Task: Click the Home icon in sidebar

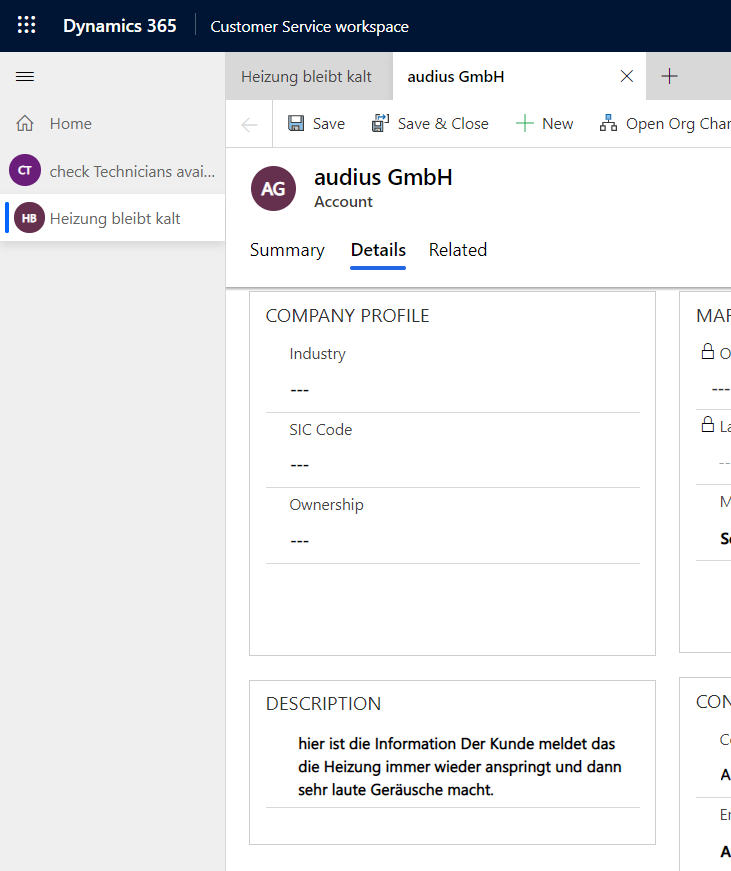Action: coord(25,124)
